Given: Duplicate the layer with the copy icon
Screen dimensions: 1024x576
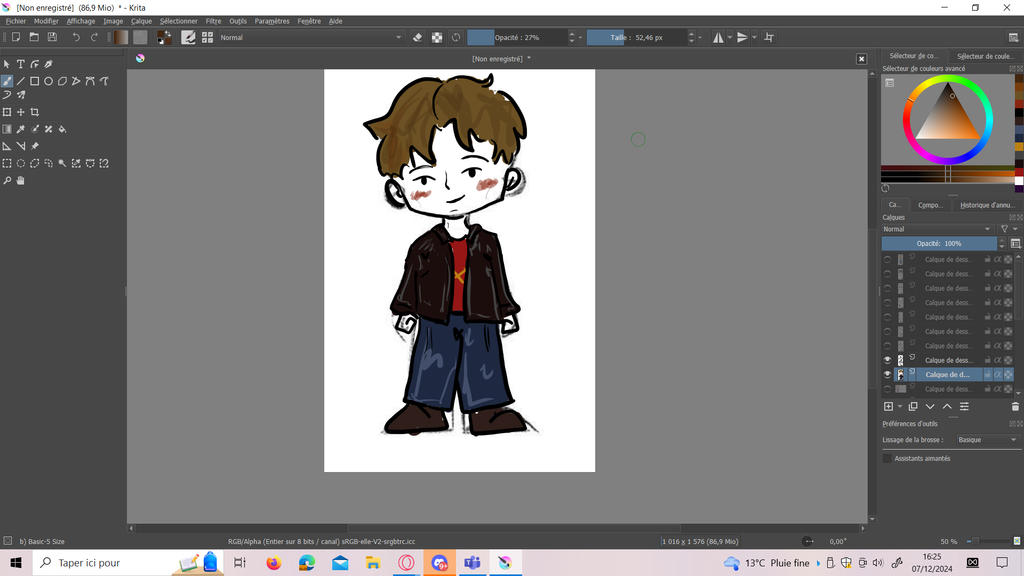Looking at the screenshot, I should point(913,407).
